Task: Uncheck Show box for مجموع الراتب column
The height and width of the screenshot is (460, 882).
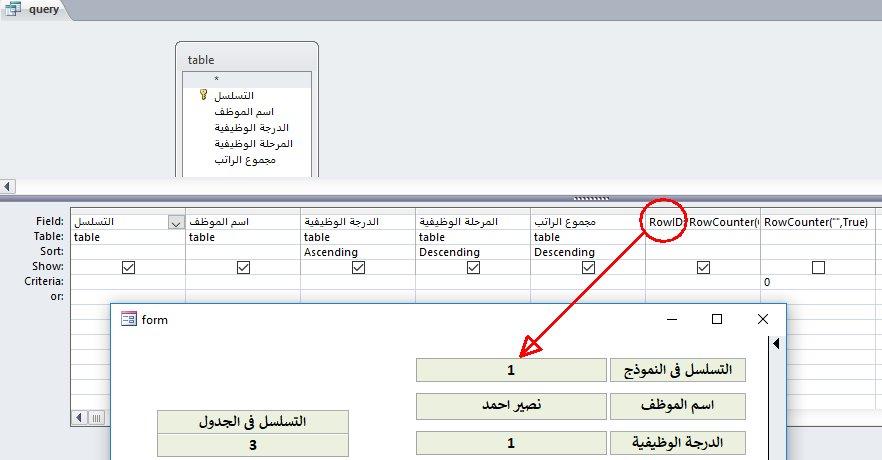Action: 588,268
